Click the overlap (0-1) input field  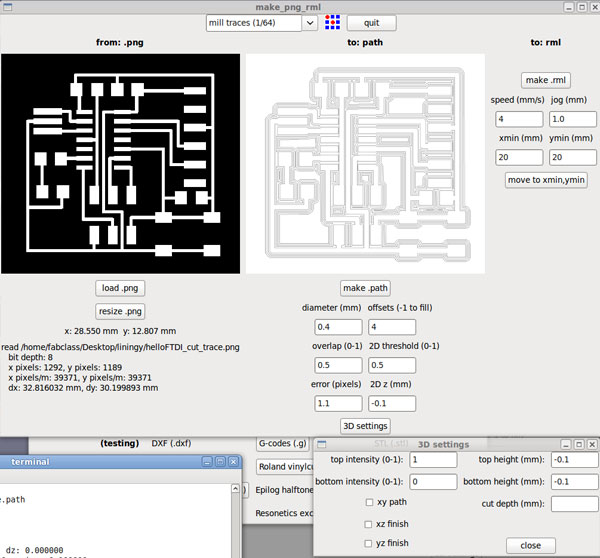pos(338,365)
